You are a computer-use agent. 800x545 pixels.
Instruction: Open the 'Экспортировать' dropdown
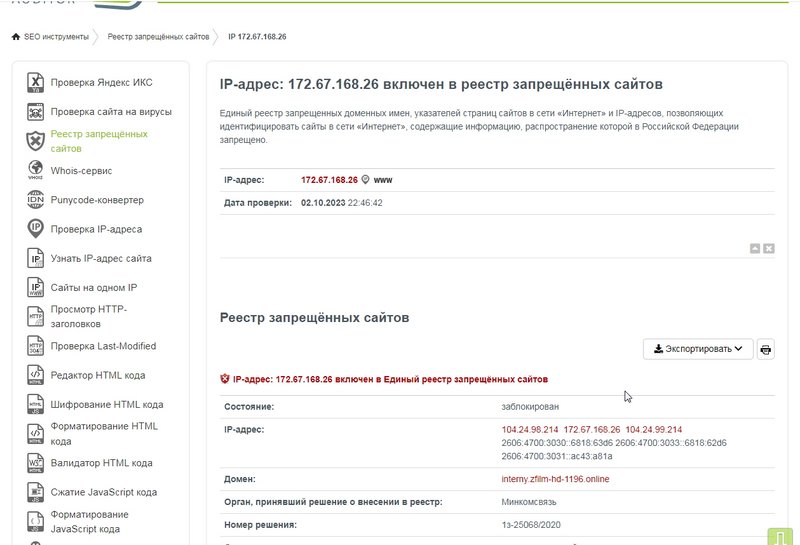click(x=698, y=349)
